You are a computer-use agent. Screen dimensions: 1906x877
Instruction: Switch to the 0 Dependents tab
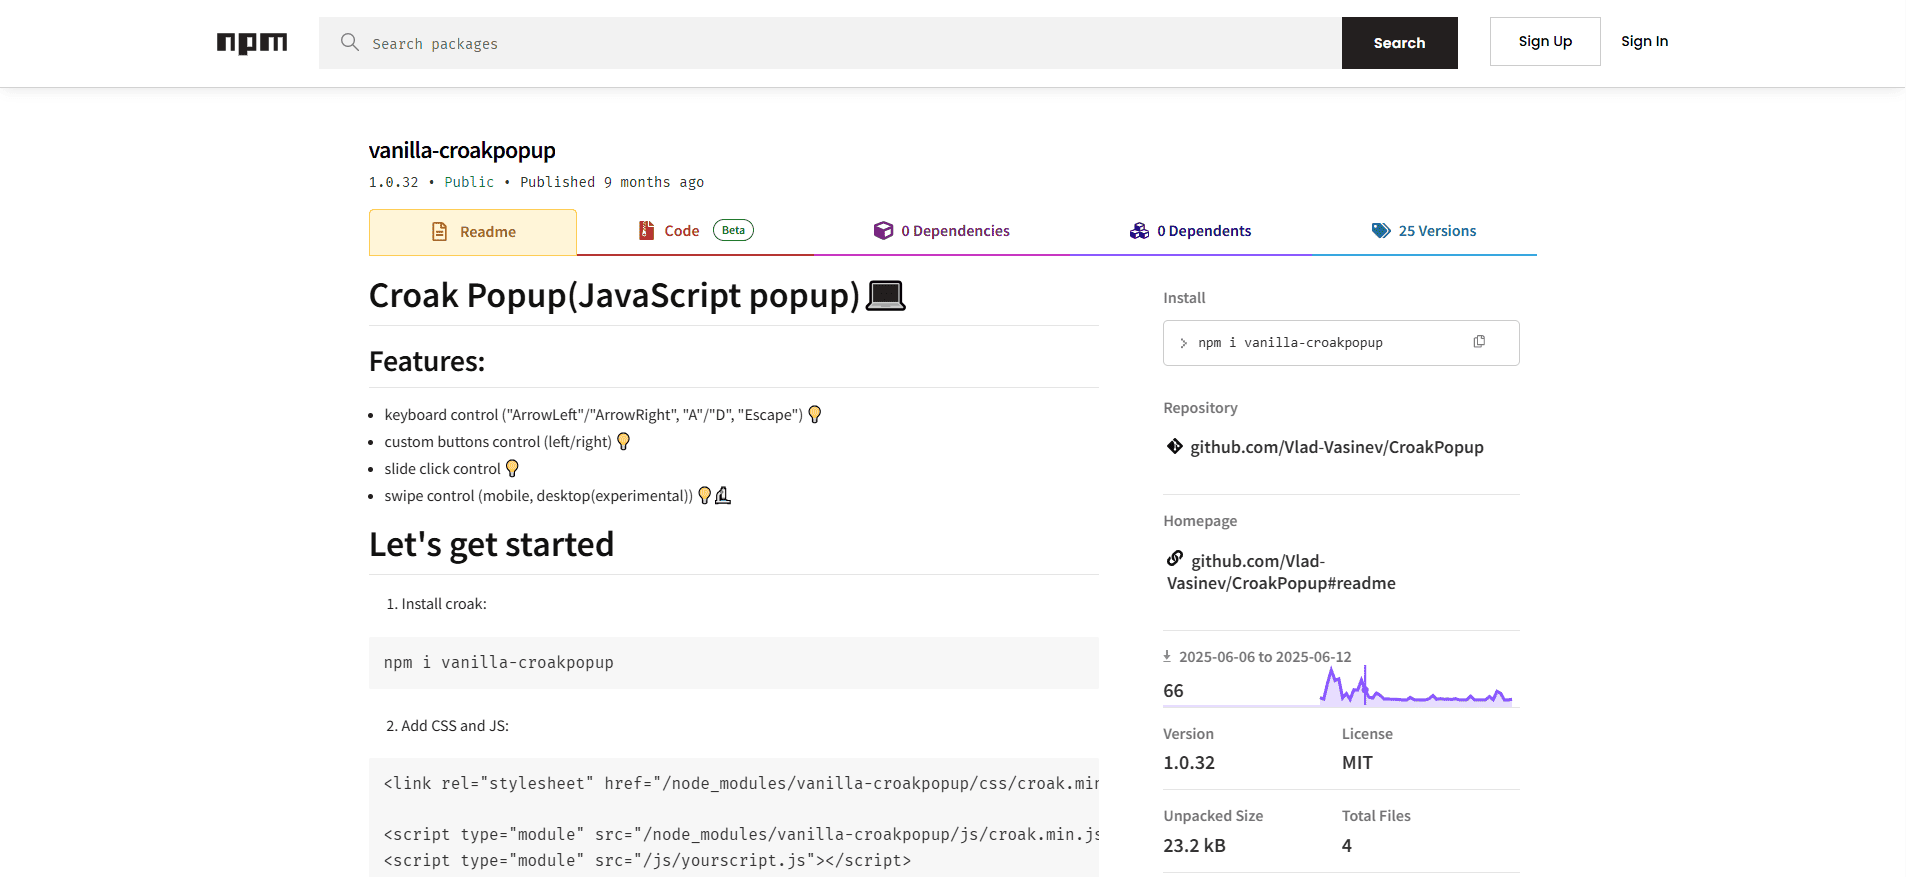[x=1203, y=231]
